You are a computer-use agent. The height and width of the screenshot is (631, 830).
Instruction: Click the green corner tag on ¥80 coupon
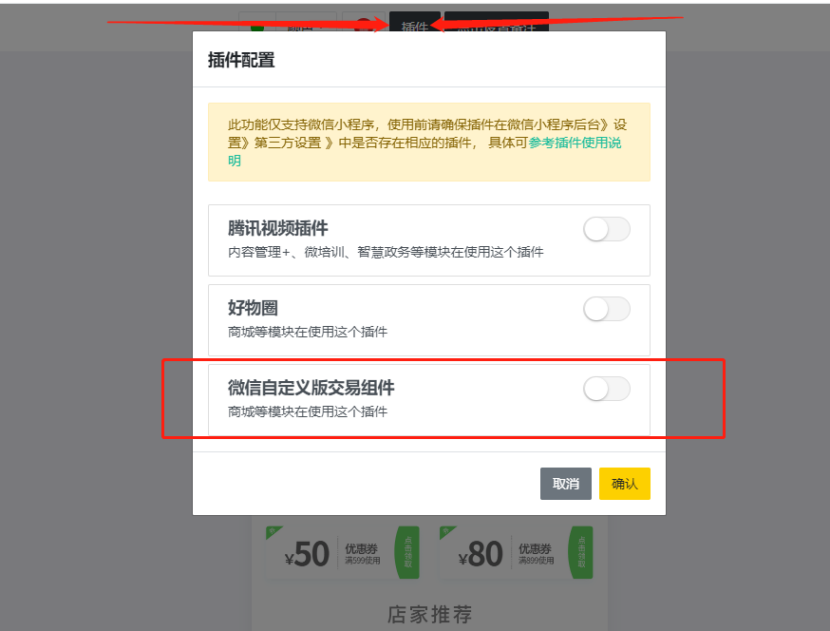(447, 532)
